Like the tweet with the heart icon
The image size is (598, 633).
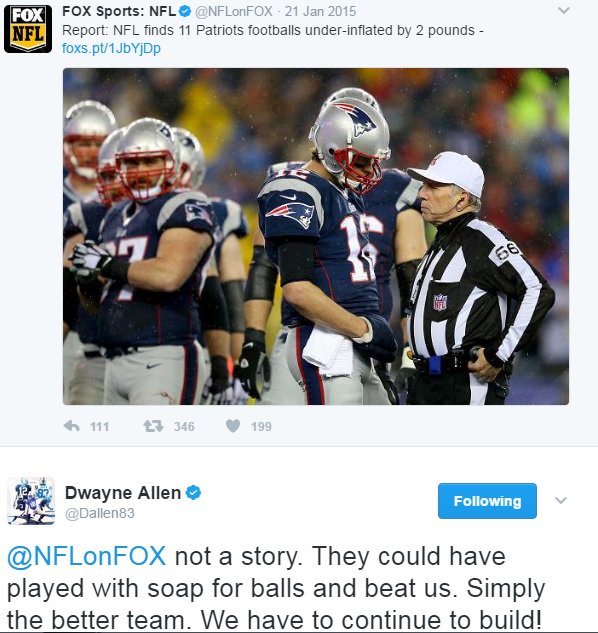tap(233, 426)
